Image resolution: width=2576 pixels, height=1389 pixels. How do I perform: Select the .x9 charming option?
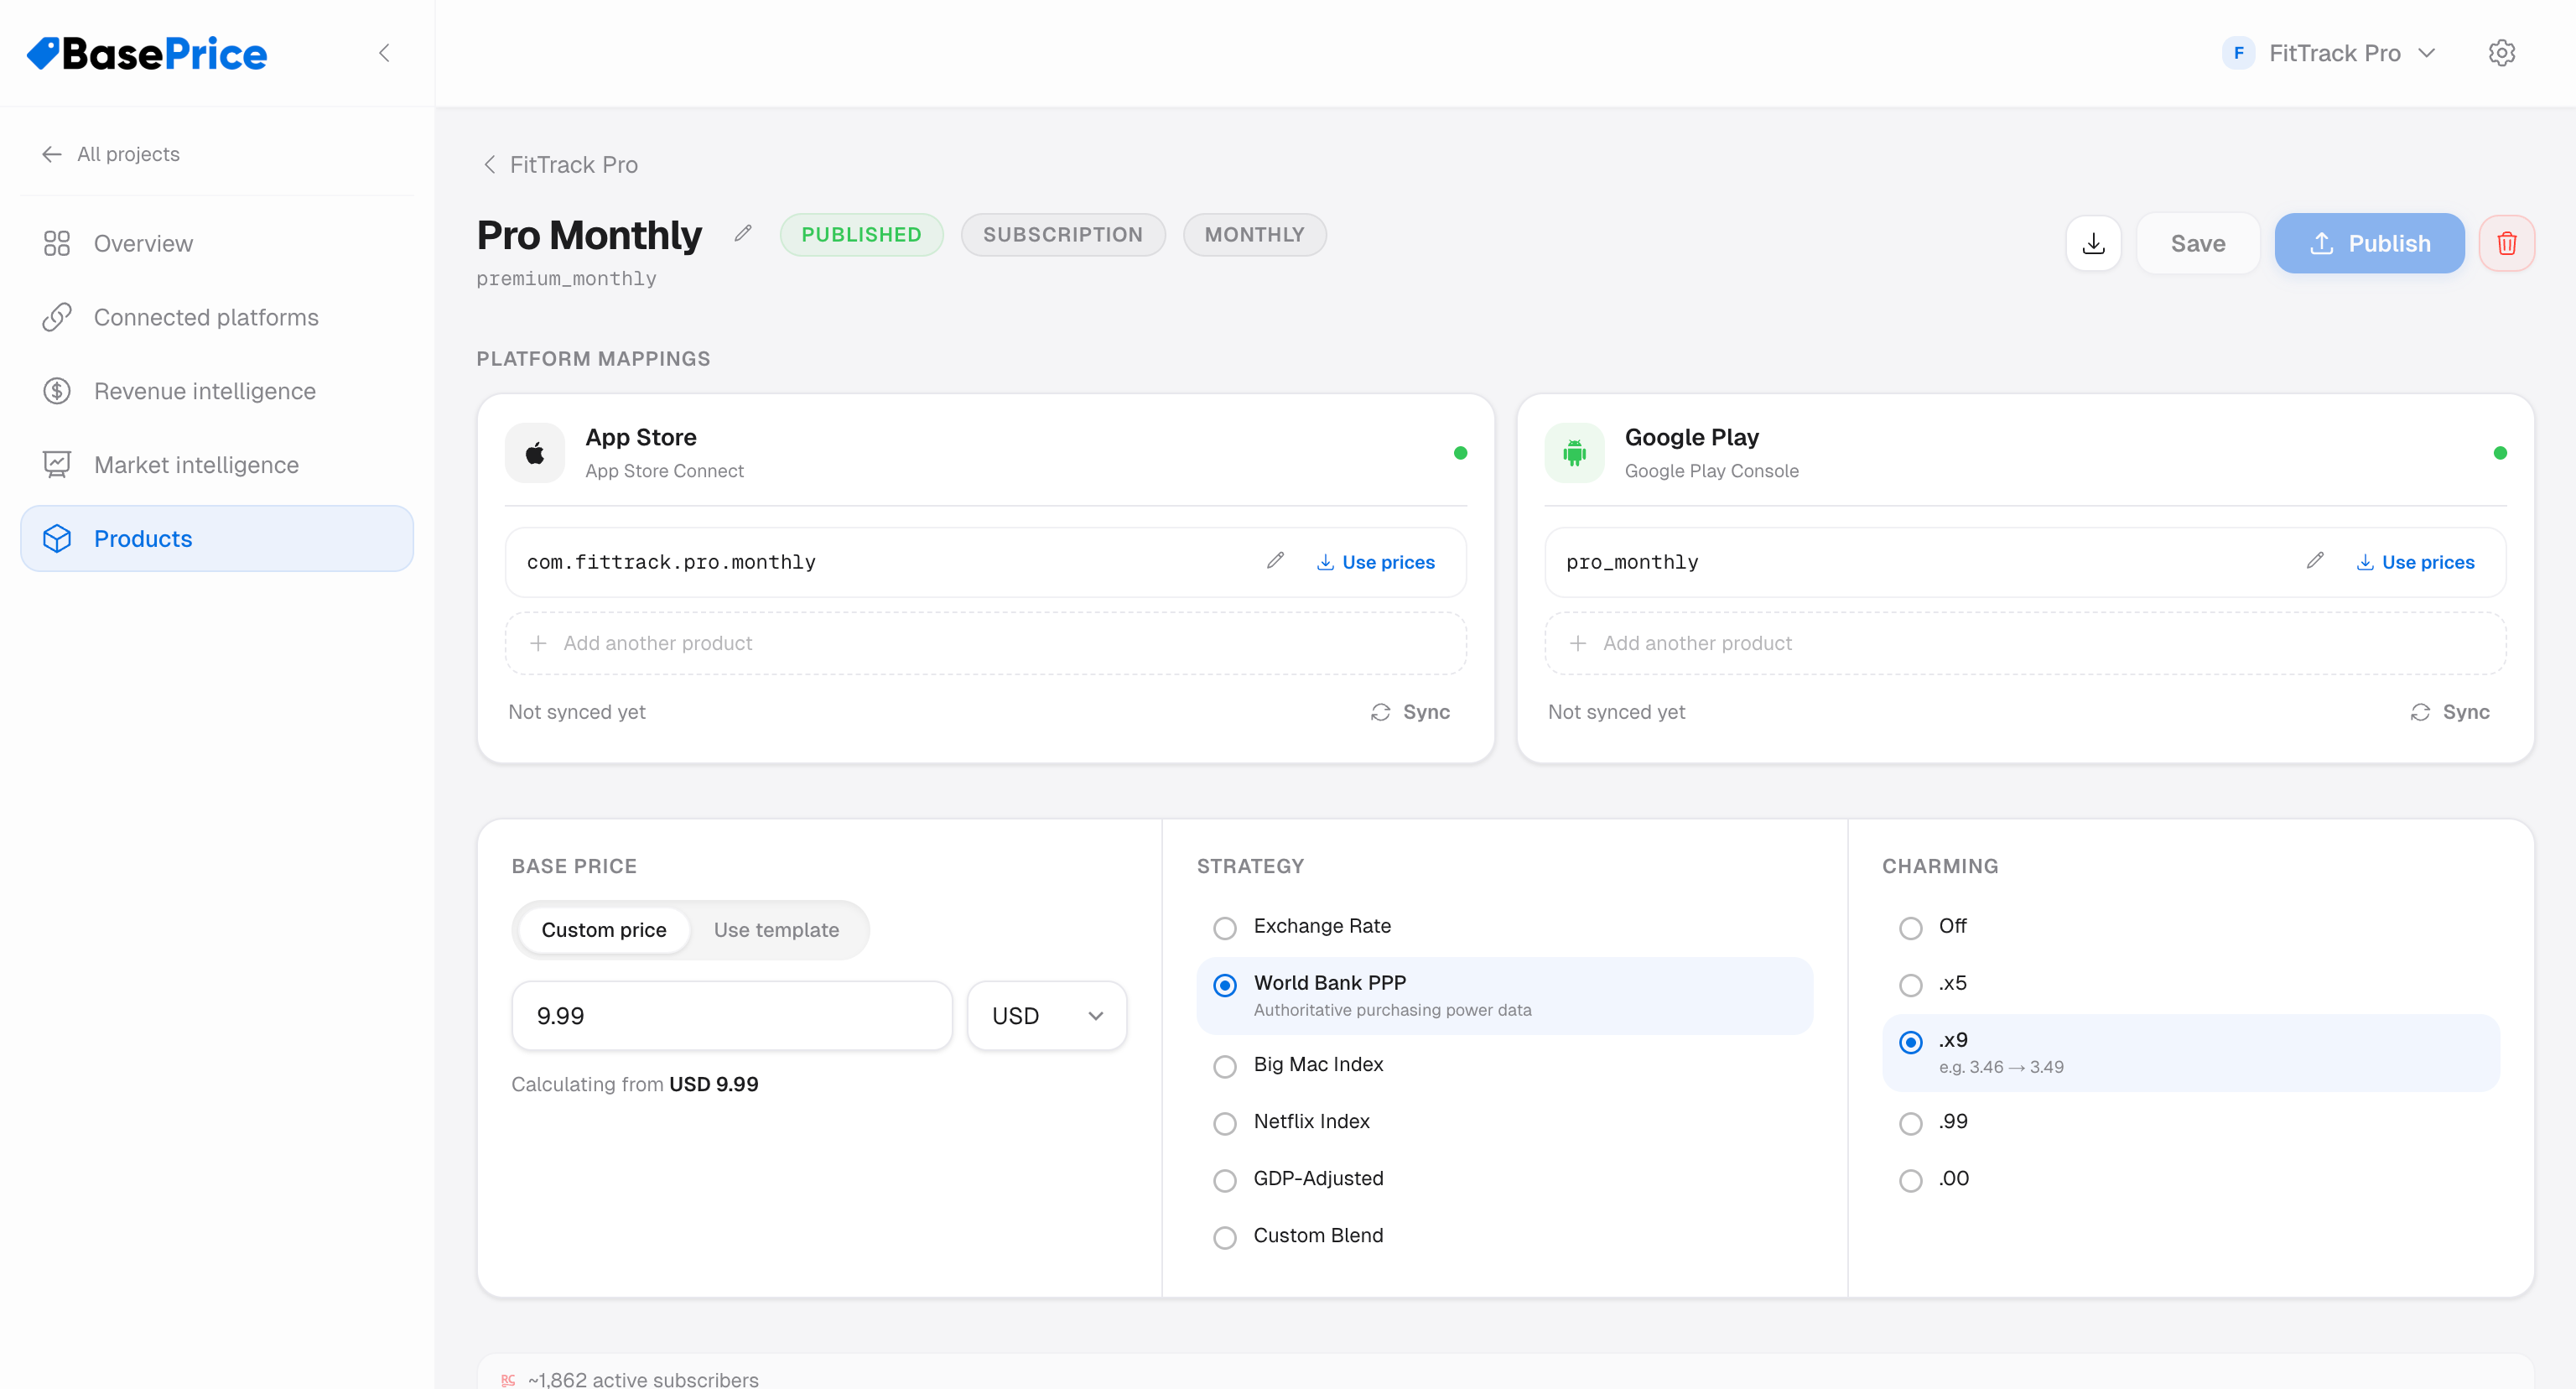coord(2191,1053)
